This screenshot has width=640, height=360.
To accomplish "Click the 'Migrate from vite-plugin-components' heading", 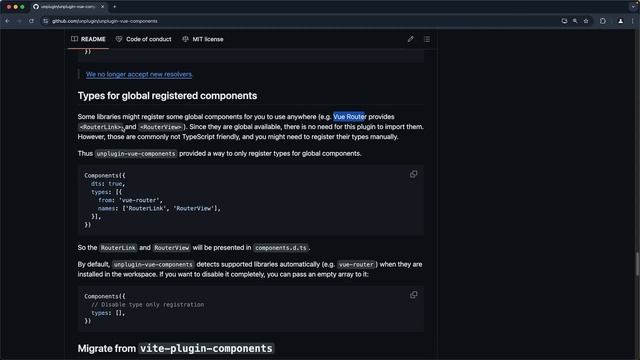I will pos(176,348).
